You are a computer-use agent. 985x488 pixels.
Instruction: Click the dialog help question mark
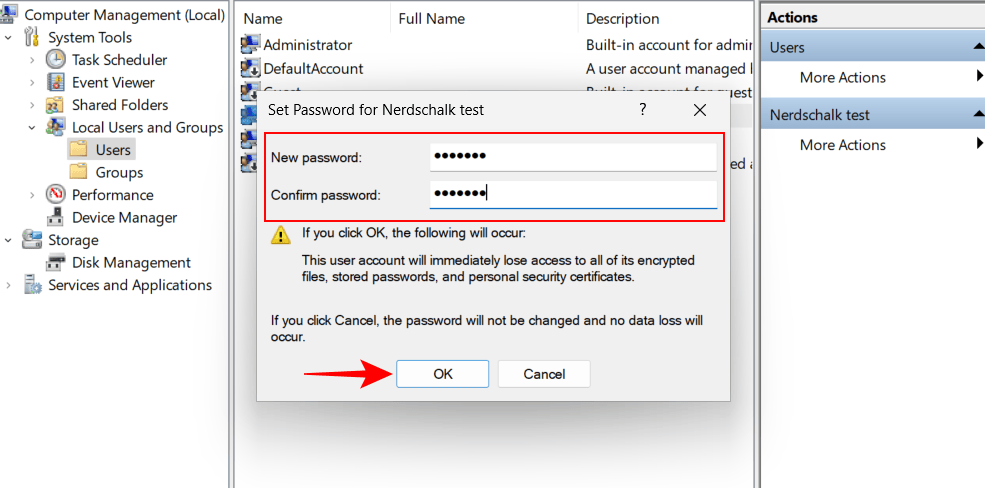point(642,109)
